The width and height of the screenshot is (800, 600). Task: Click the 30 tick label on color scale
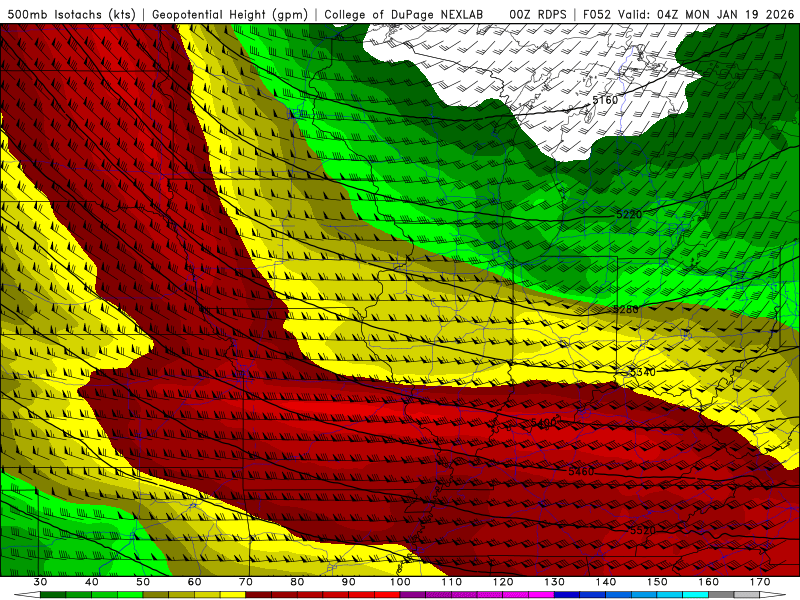pyautogui.click(x=40, y=582)
